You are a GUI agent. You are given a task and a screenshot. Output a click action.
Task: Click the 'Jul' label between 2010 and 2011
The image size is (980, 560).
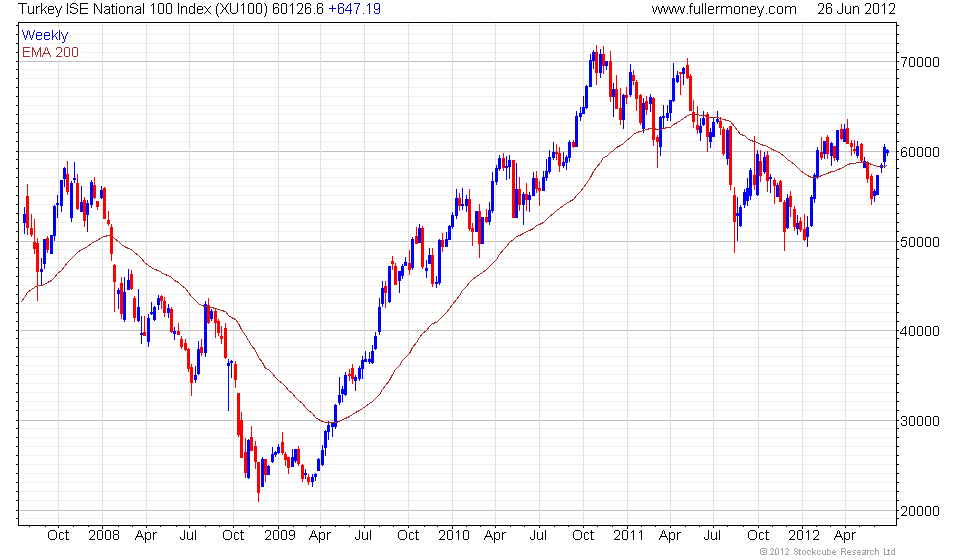pos(538,536)
